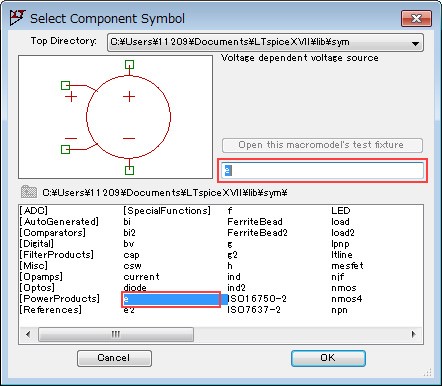Select the ISO16750-2 symbol
This screenshot has height=386, width=442.
(257, 299)
